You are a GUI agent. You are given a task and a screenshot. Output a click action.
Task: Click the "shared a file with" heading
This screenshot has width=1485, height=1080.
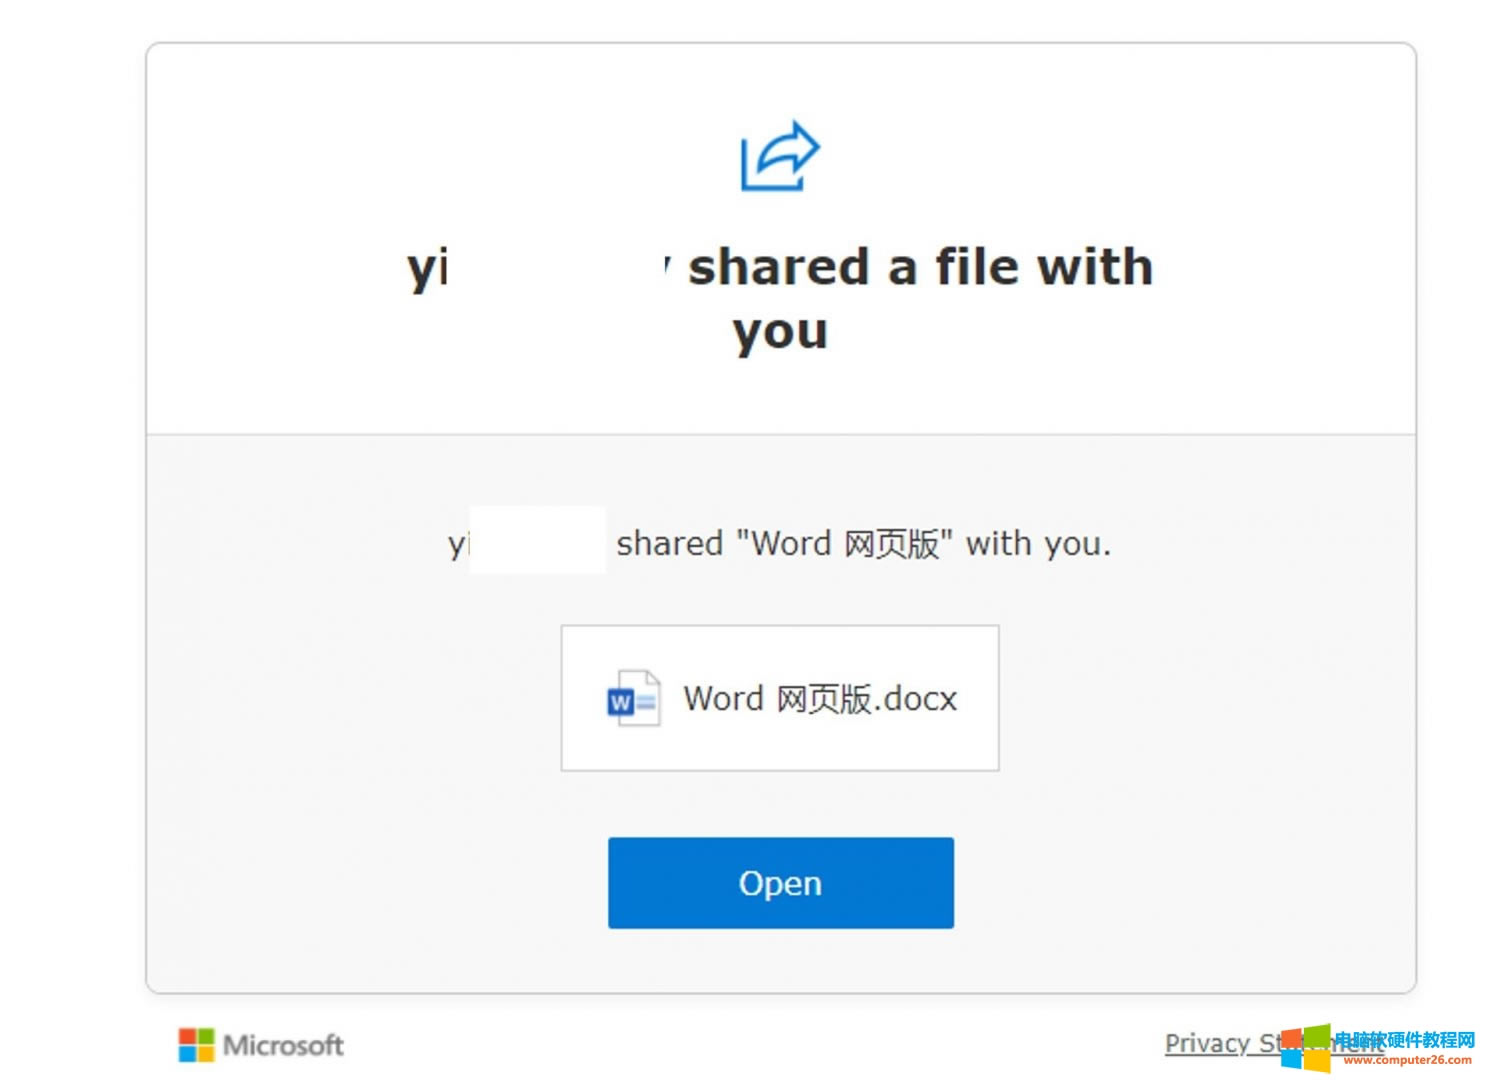(920, 267)
